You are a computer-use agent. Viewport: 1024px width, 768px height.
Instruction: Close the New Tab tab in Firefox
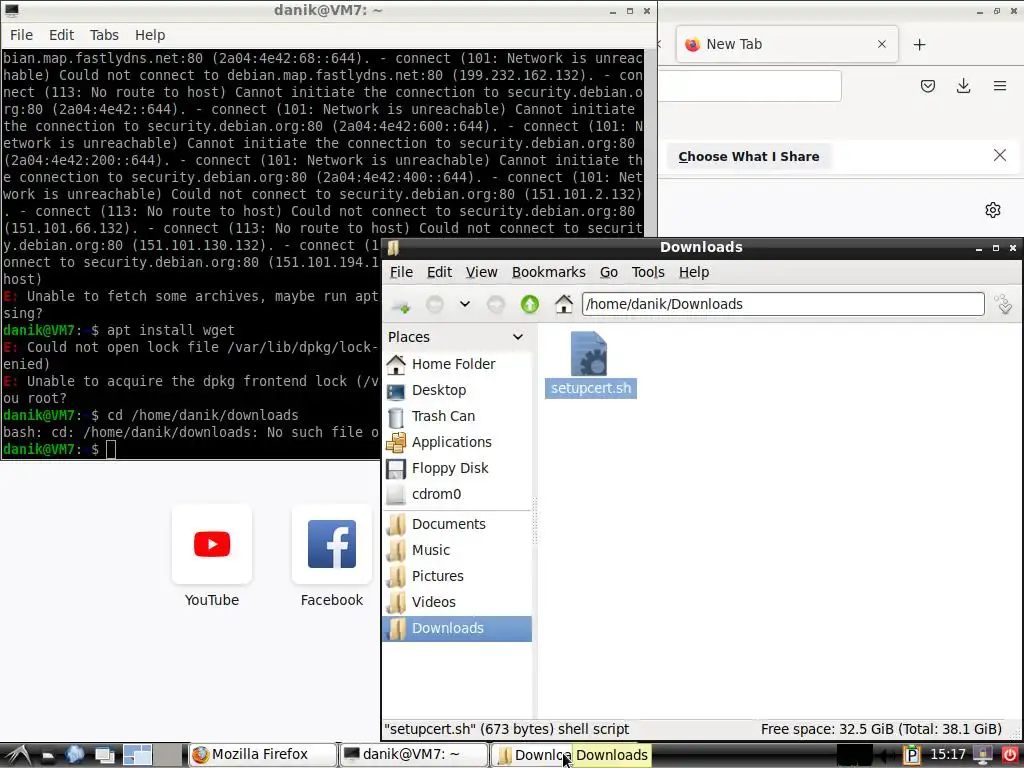pyautogui.click(x=882, y=44)
